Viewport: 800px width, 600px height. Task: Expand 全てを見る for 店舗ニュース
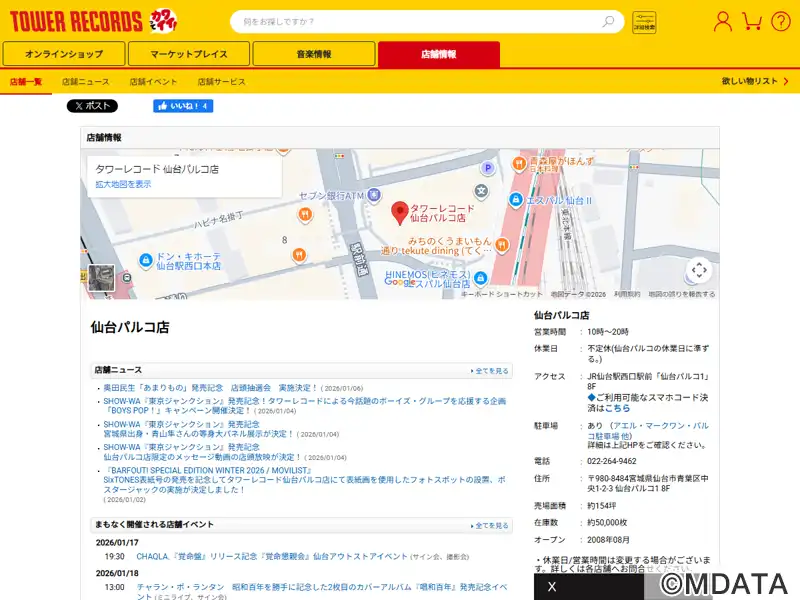tap(490, 370)
